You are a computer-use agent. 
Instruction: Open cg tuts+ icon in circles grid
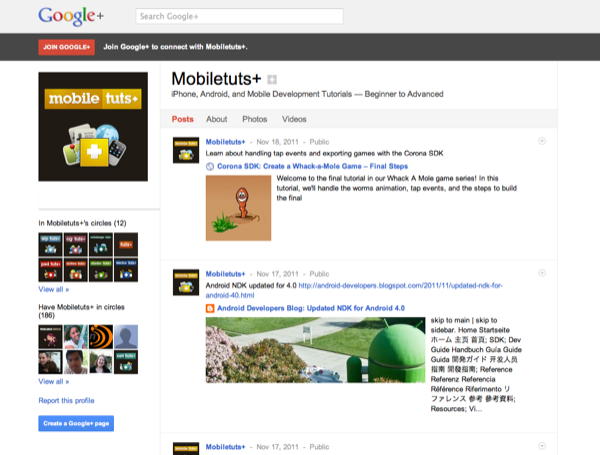(75, 245)
